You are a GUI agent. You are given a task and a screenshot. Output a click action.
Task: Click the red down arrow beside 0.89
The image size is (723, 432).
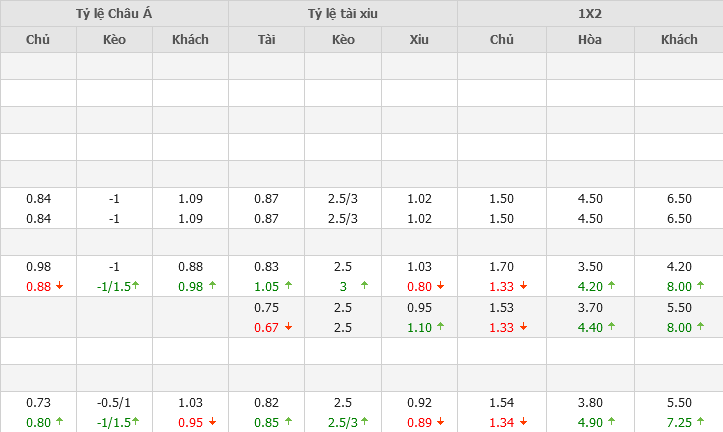[442, 420]
